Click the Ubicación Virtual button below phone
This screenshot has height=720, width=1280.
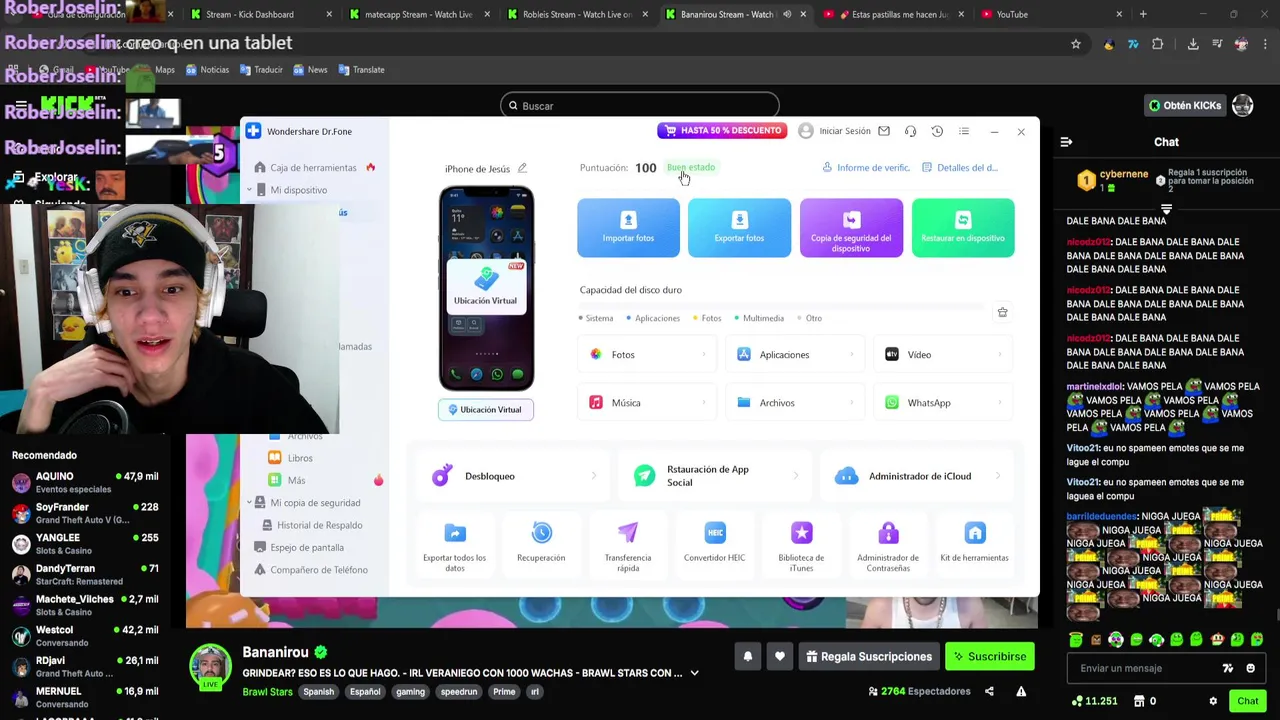coord(485,410)
